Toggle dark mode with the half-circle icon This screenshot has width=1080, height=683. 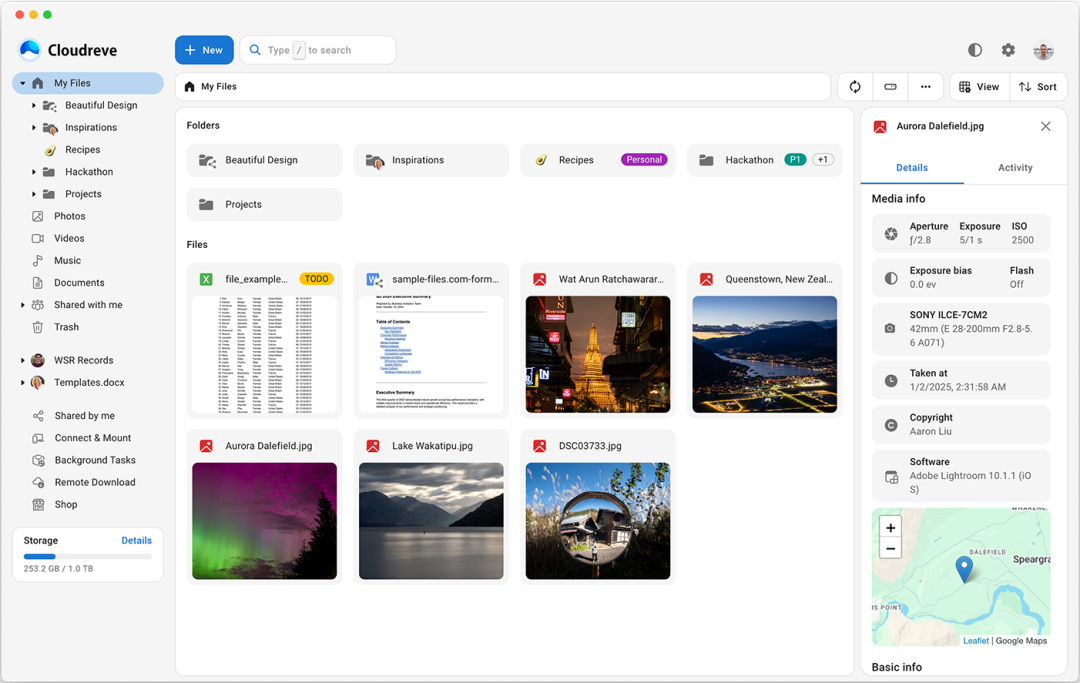(x=974, y=50)
